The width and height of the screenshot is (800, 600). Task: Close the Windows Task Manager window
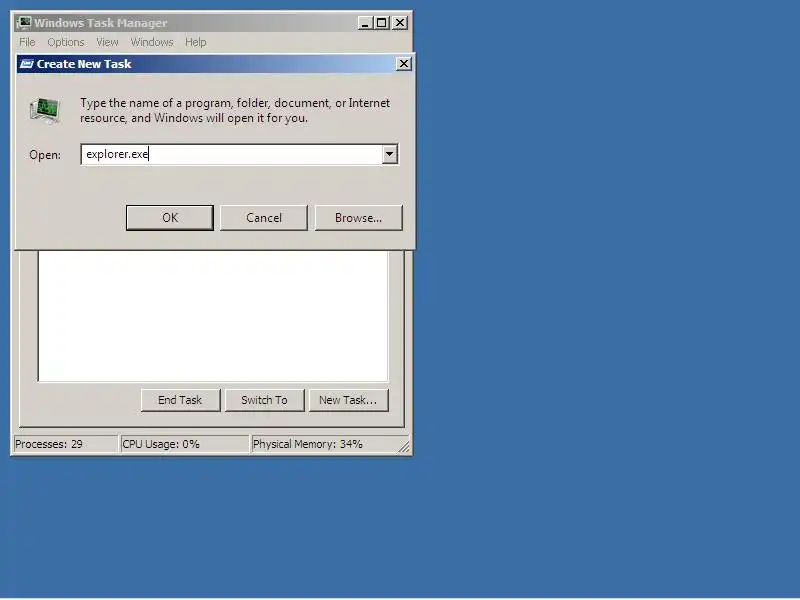pos(400,23)
